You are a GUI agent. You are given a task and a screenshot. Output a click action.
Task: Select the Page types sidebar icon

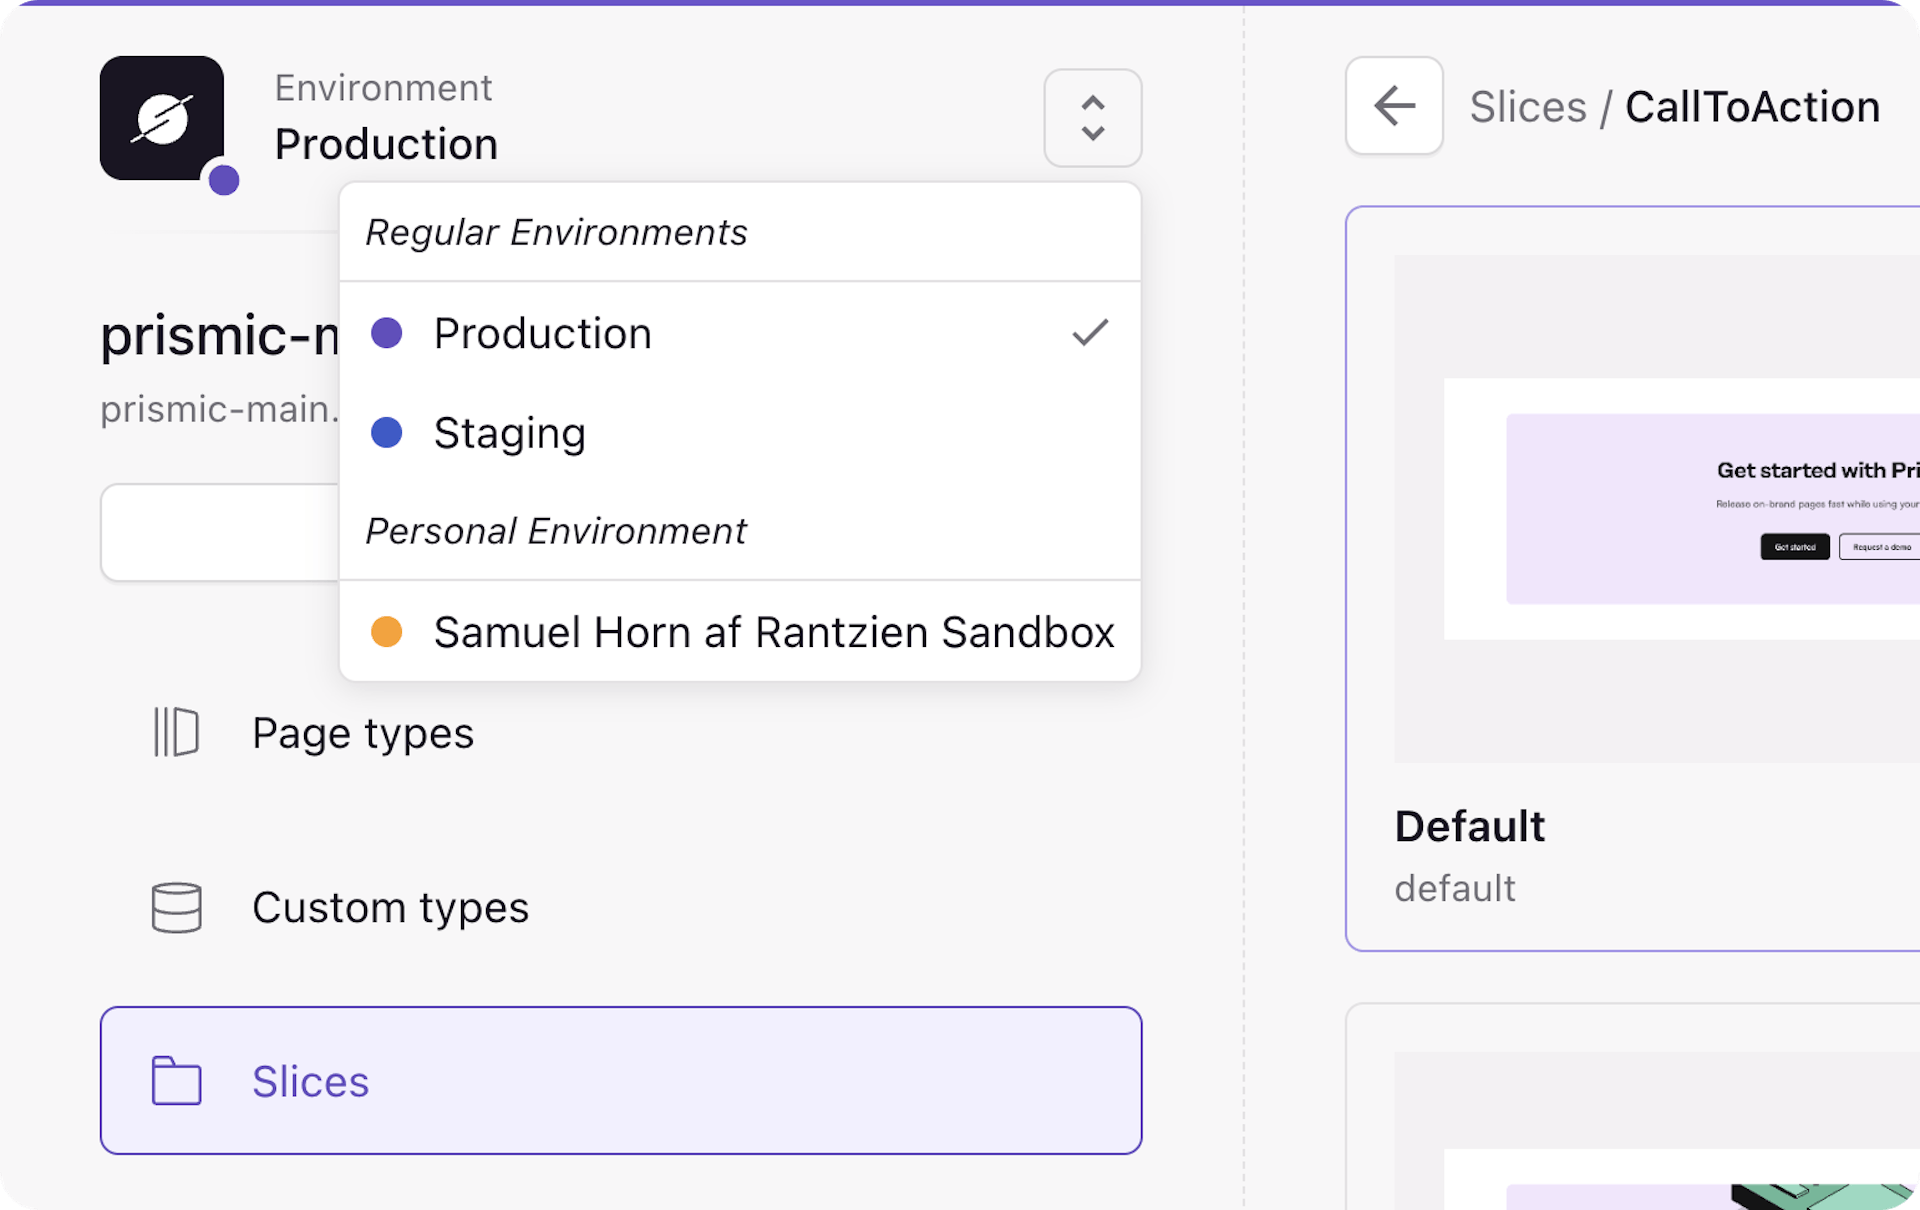(x=176, y=733)
